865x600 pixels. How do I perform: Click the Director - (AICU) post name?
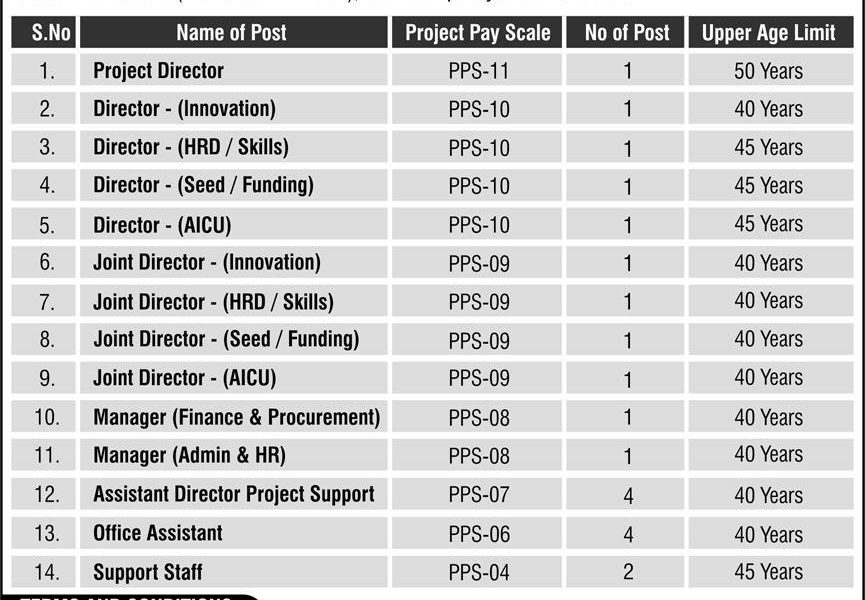162,224
